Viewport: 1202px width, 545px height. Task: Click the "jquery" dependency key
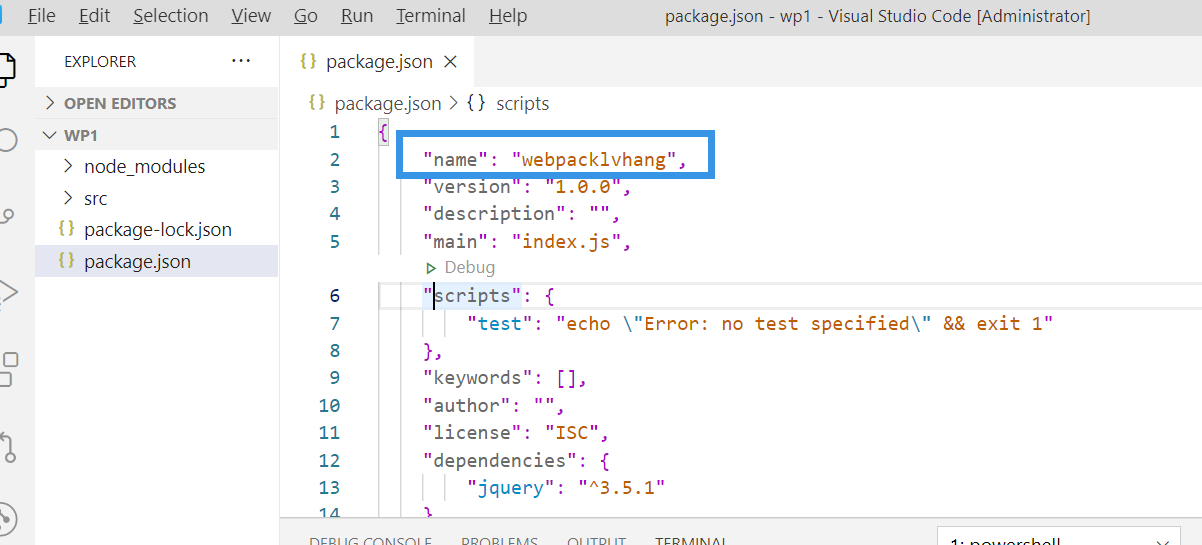tap(512, 489)
